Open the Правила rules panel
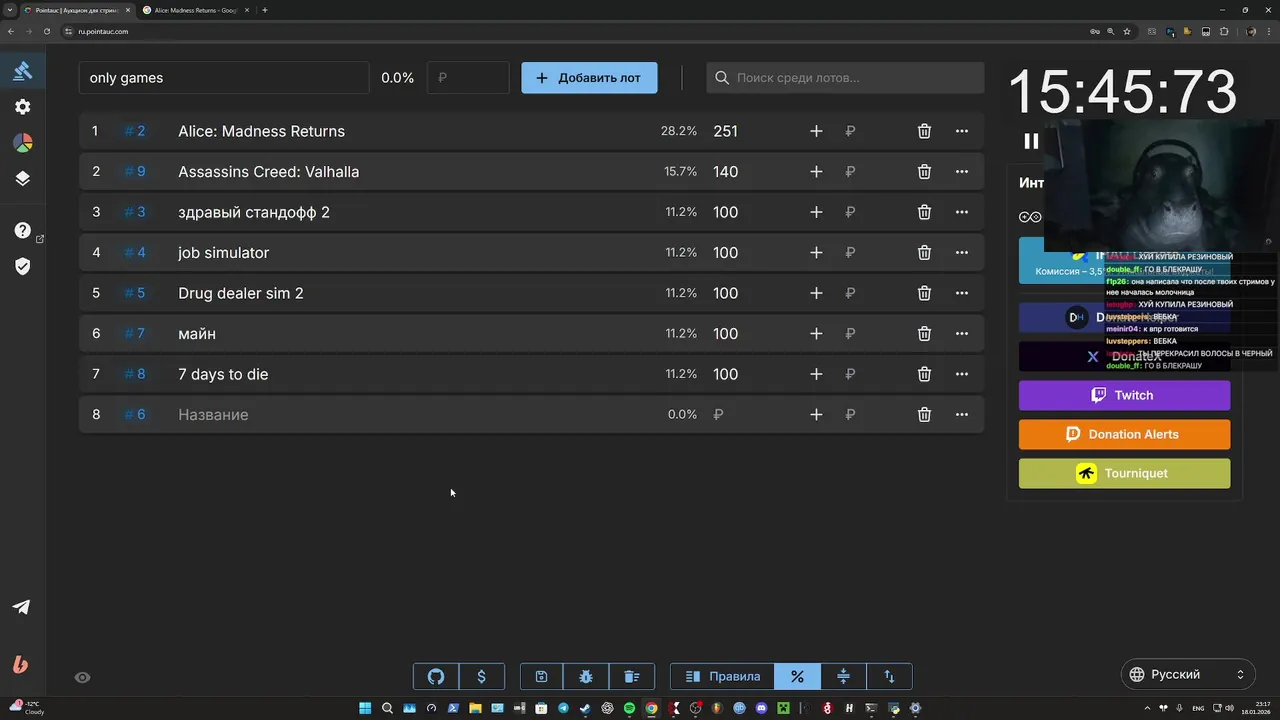Viewport: 1280px width, 720px height. (x=723, y=676)
